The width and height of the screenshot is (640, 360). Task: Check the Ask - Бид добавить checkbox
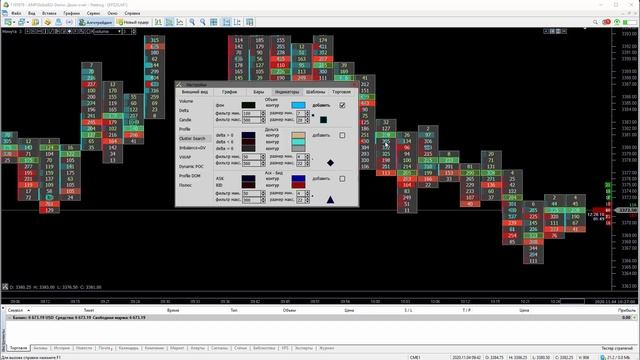[x=342, y=179]
